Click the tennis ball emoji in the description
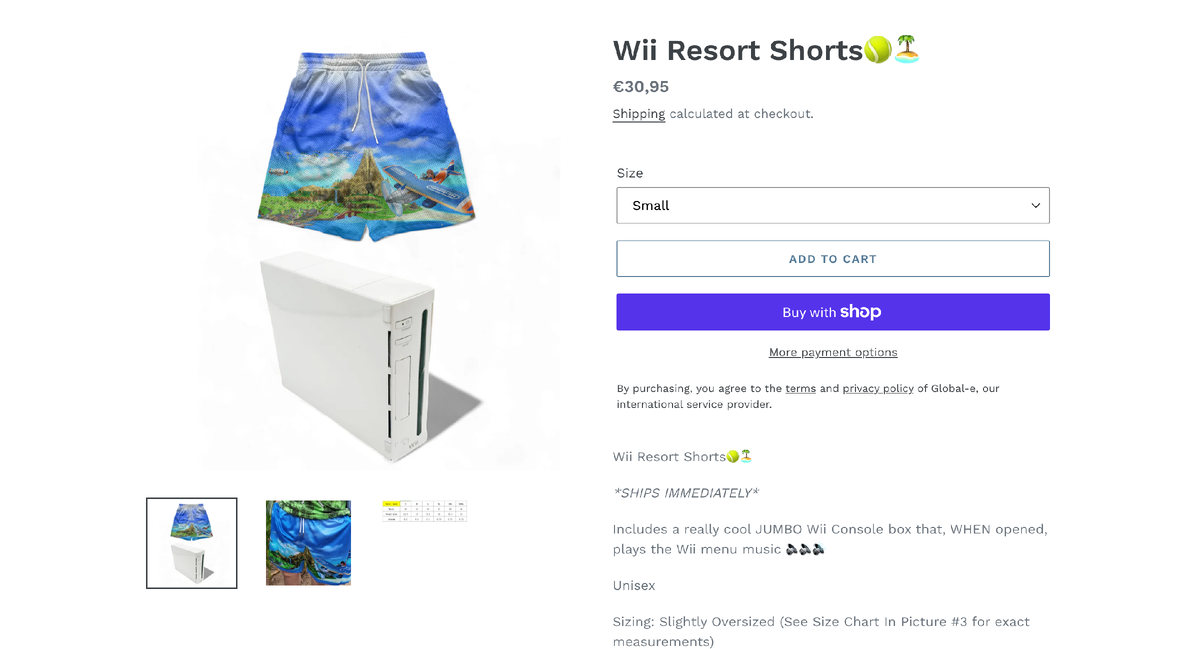1200x649 pixels. pos(733,456)
